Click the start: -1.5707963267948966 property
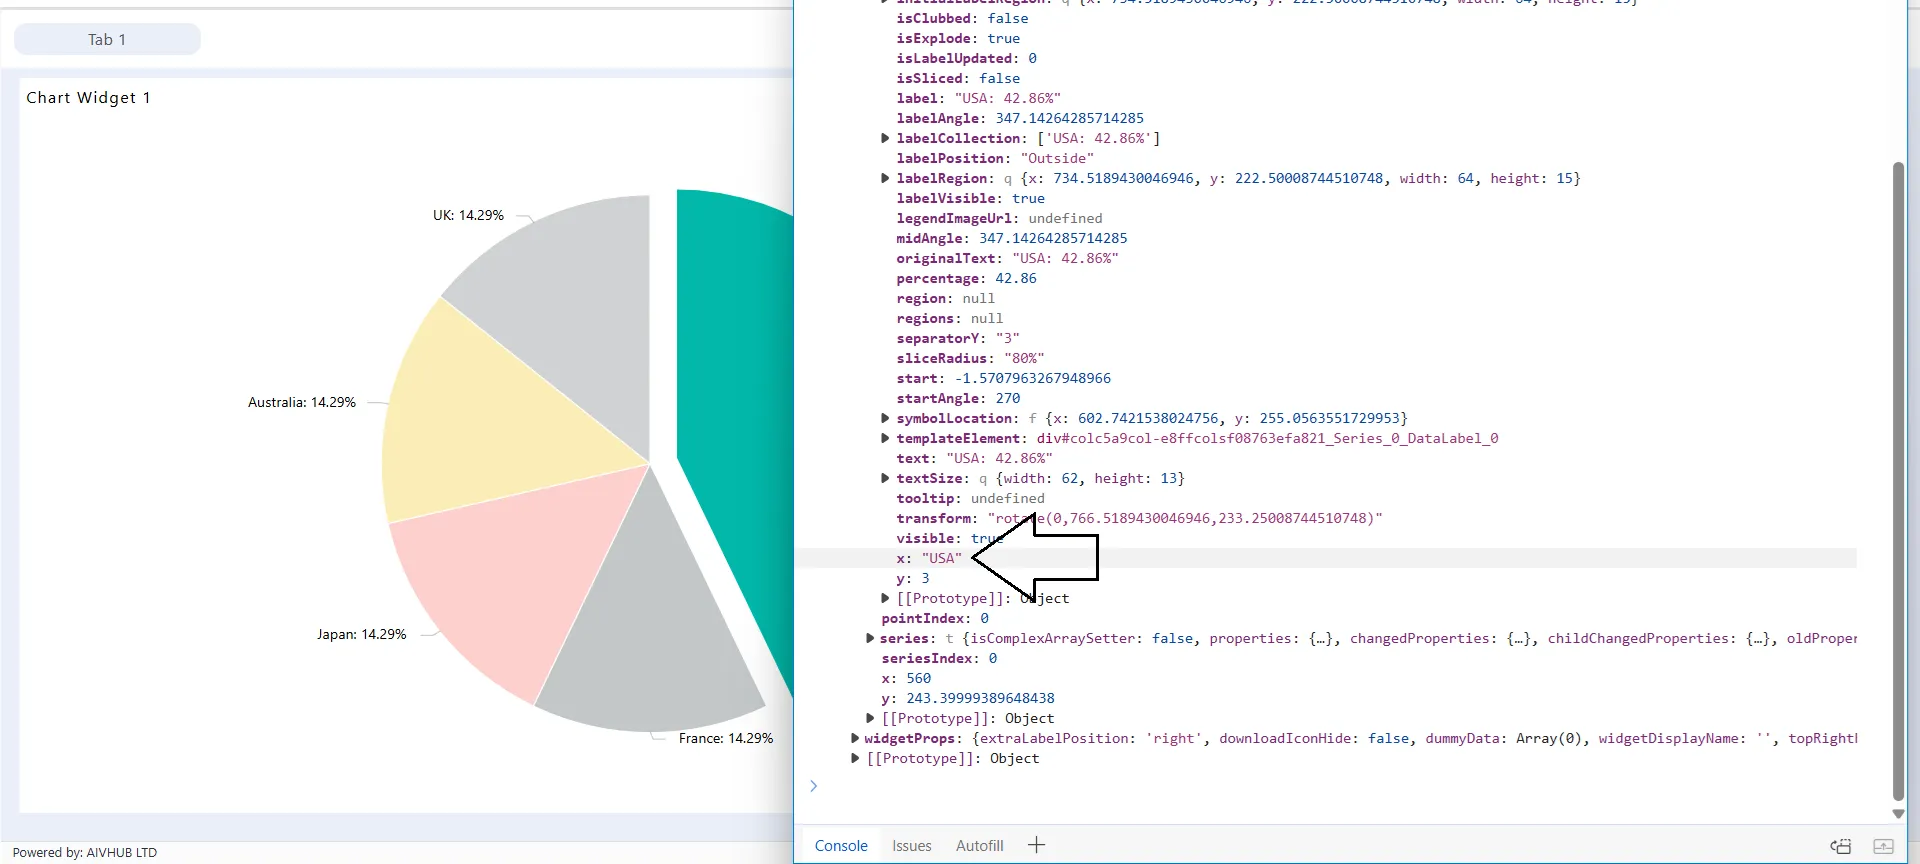This screenshot has height=864, width=1920. (1003, 378)
